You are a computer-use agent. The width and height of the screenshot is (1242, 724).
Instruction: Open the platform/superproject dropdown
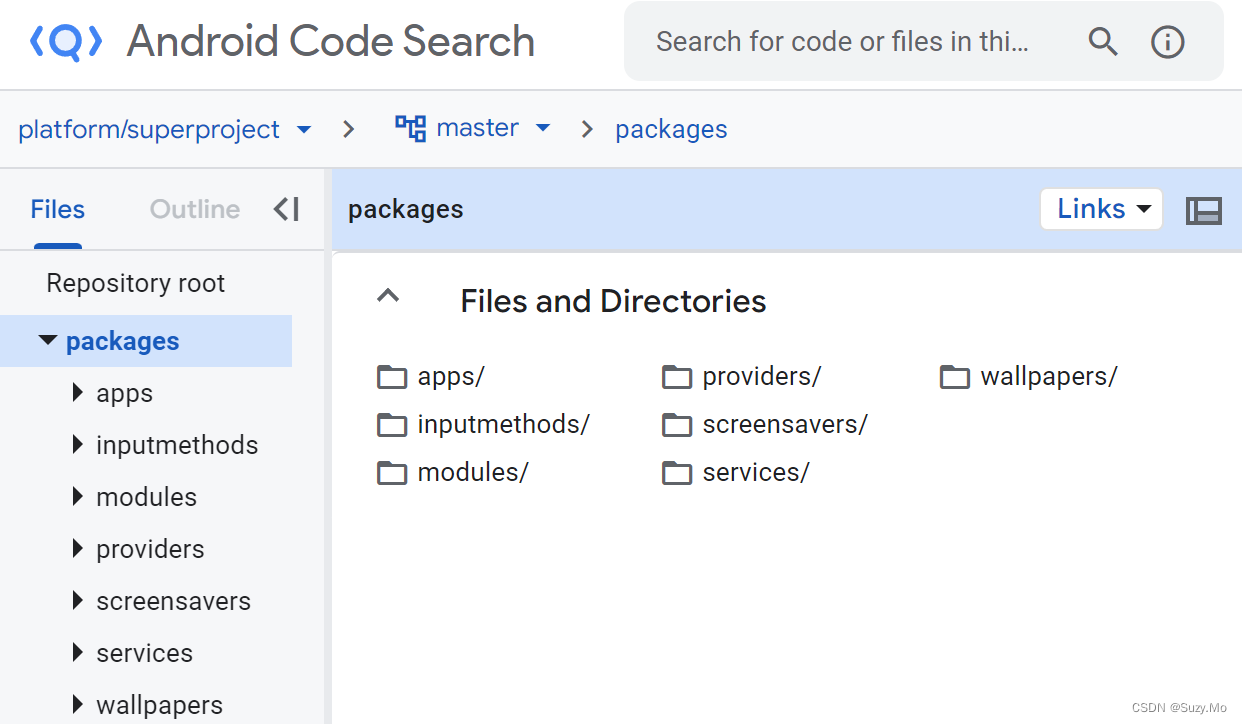(x=304, y=129)
